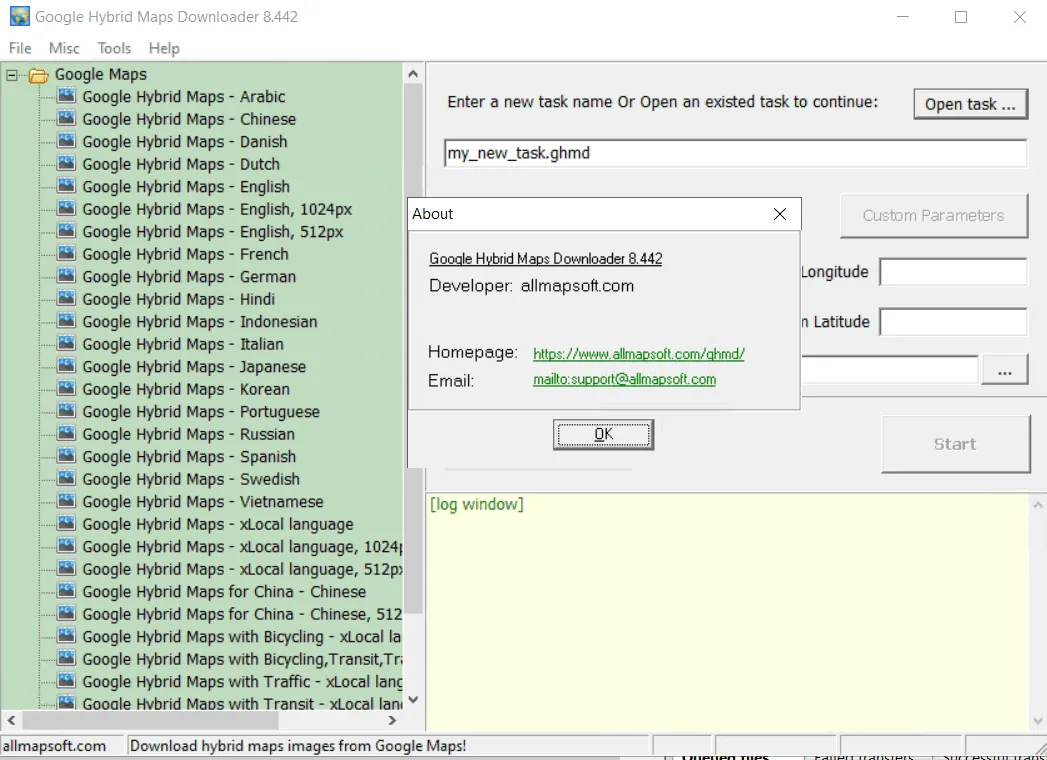Click the Custom Parameters button
The width and height of the screenshot is (1047, 760).
coord(933,215)
